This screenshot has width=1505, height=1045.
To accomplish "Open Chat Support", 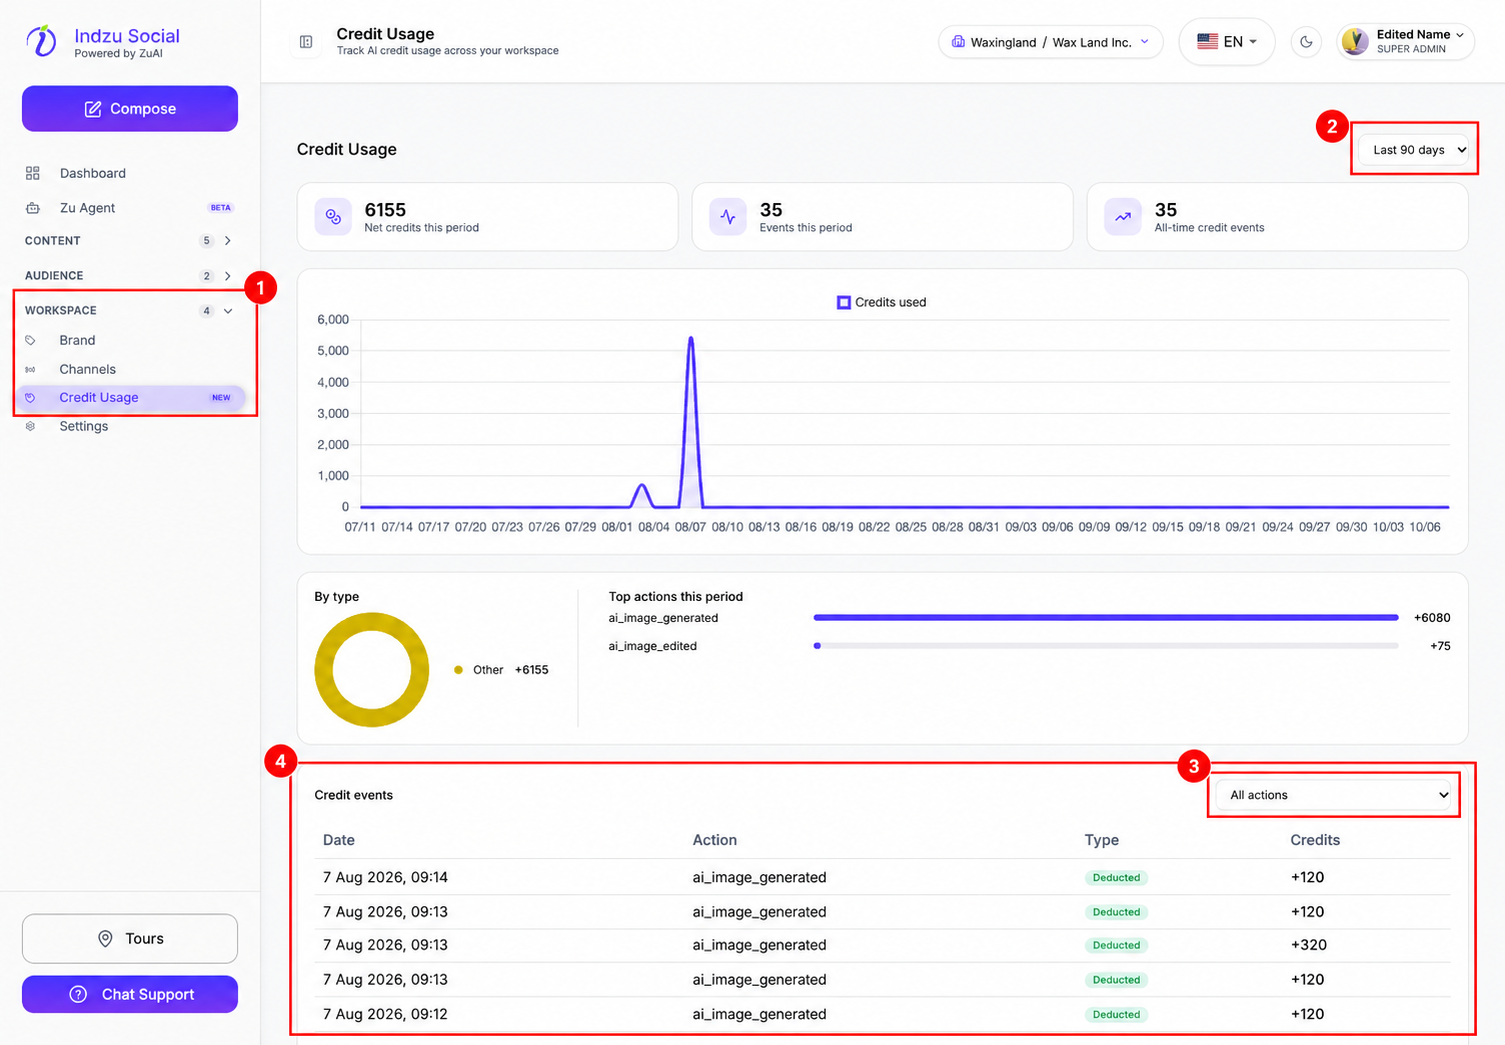I will 130,994.
